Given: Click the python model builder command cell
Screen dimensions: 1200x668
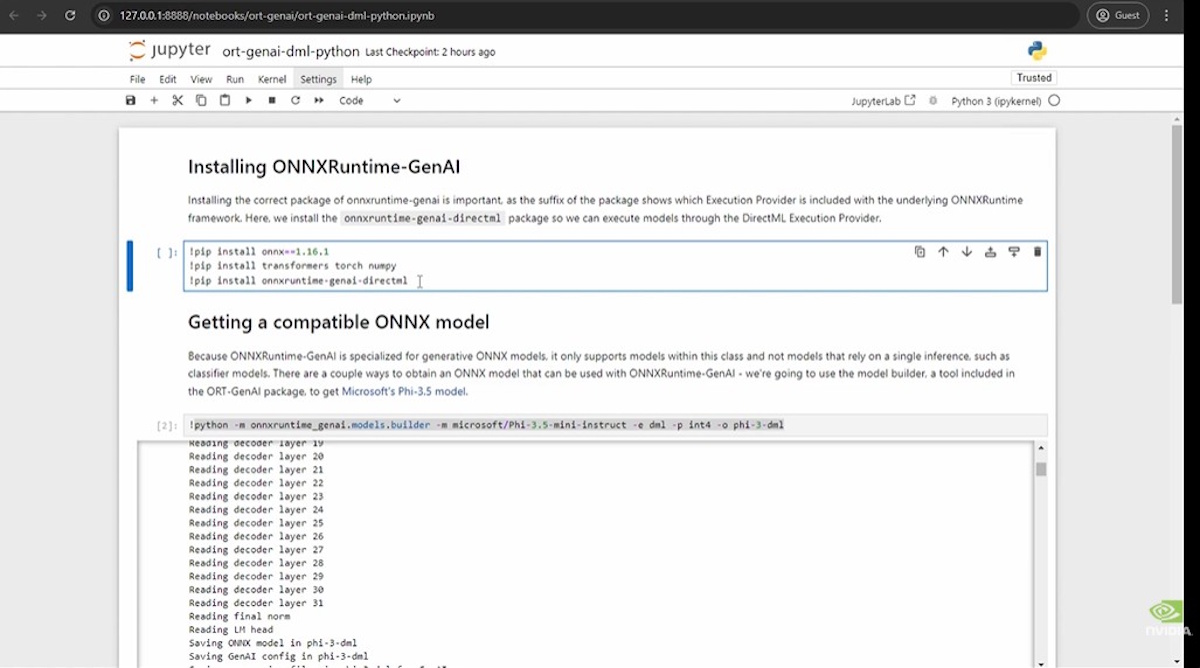Looking at the screenshot, I should 615,425.
